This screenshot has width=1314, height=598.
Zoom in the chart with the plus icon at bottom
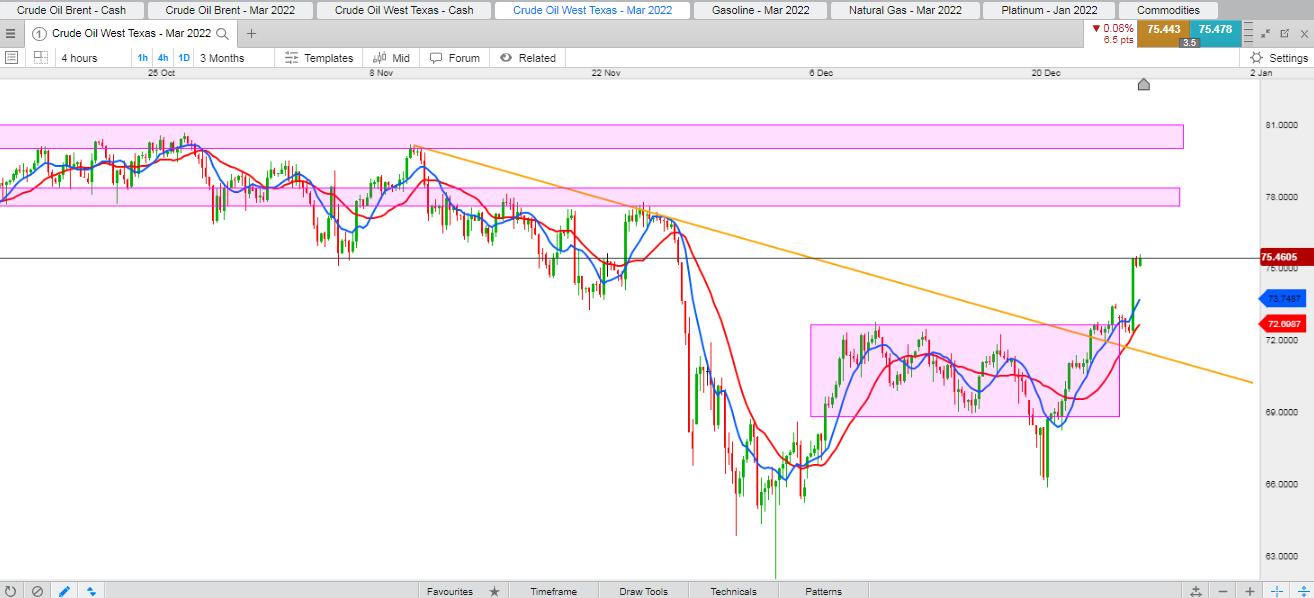(1250, 591)
